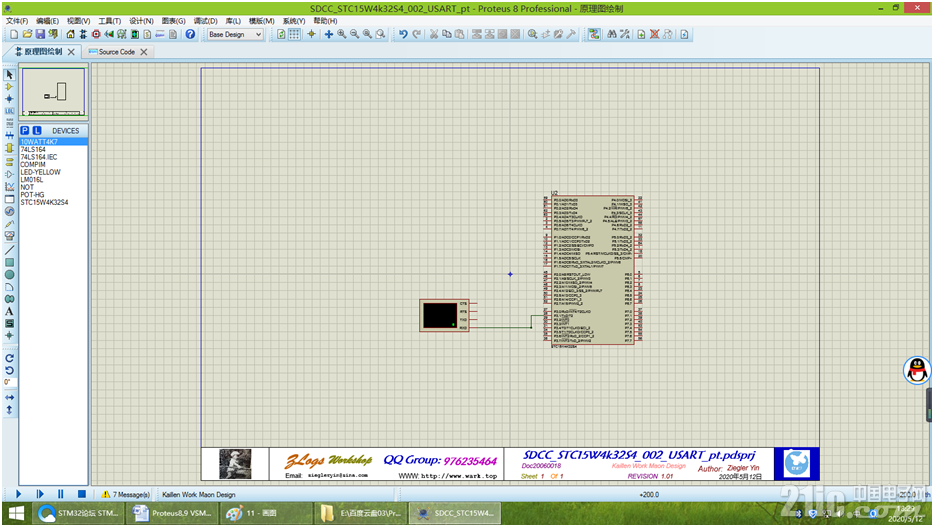Select the Component mode tool

(x=9, y=87)
